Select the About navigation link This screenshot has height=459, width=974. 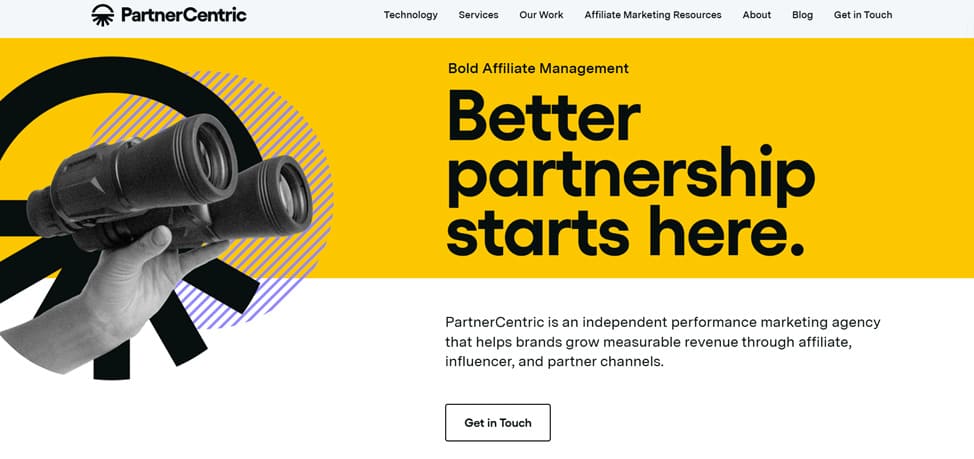pyautogui.click(x=757, y=15)
